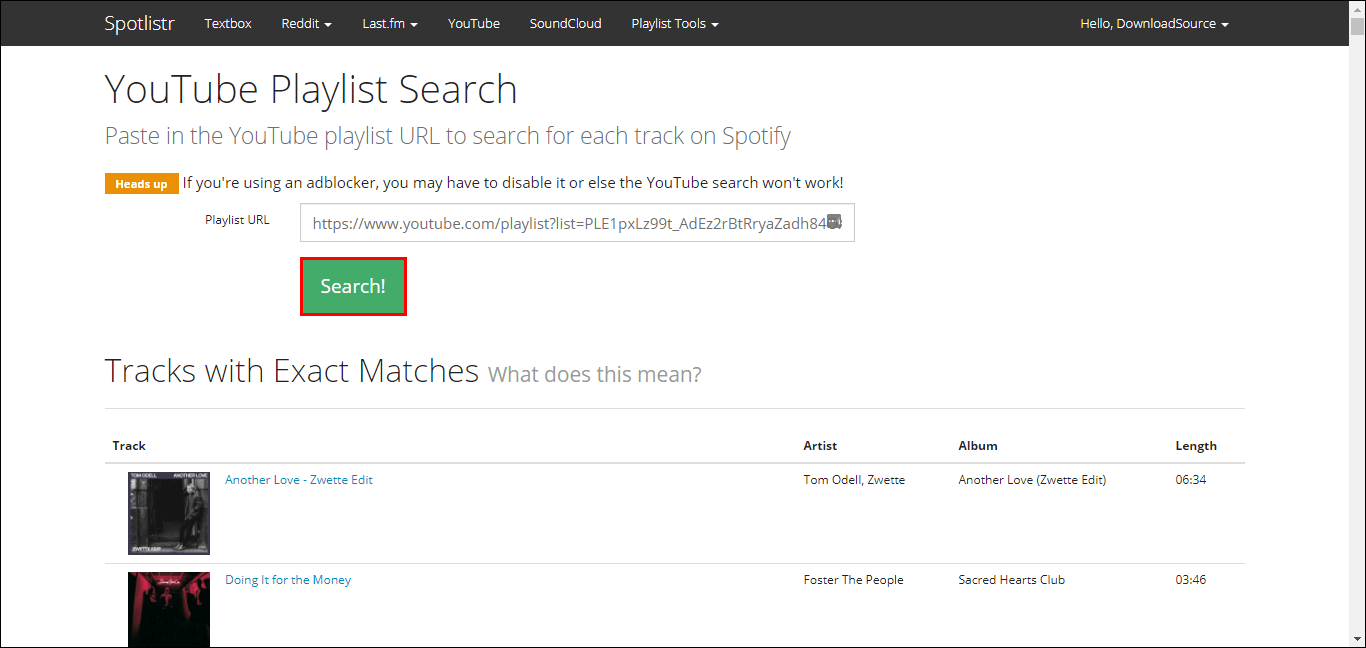The width and height of the screenshot is (1366, 648).
Task: Click the password manager icon in URL field
Action: pos(835,222)
